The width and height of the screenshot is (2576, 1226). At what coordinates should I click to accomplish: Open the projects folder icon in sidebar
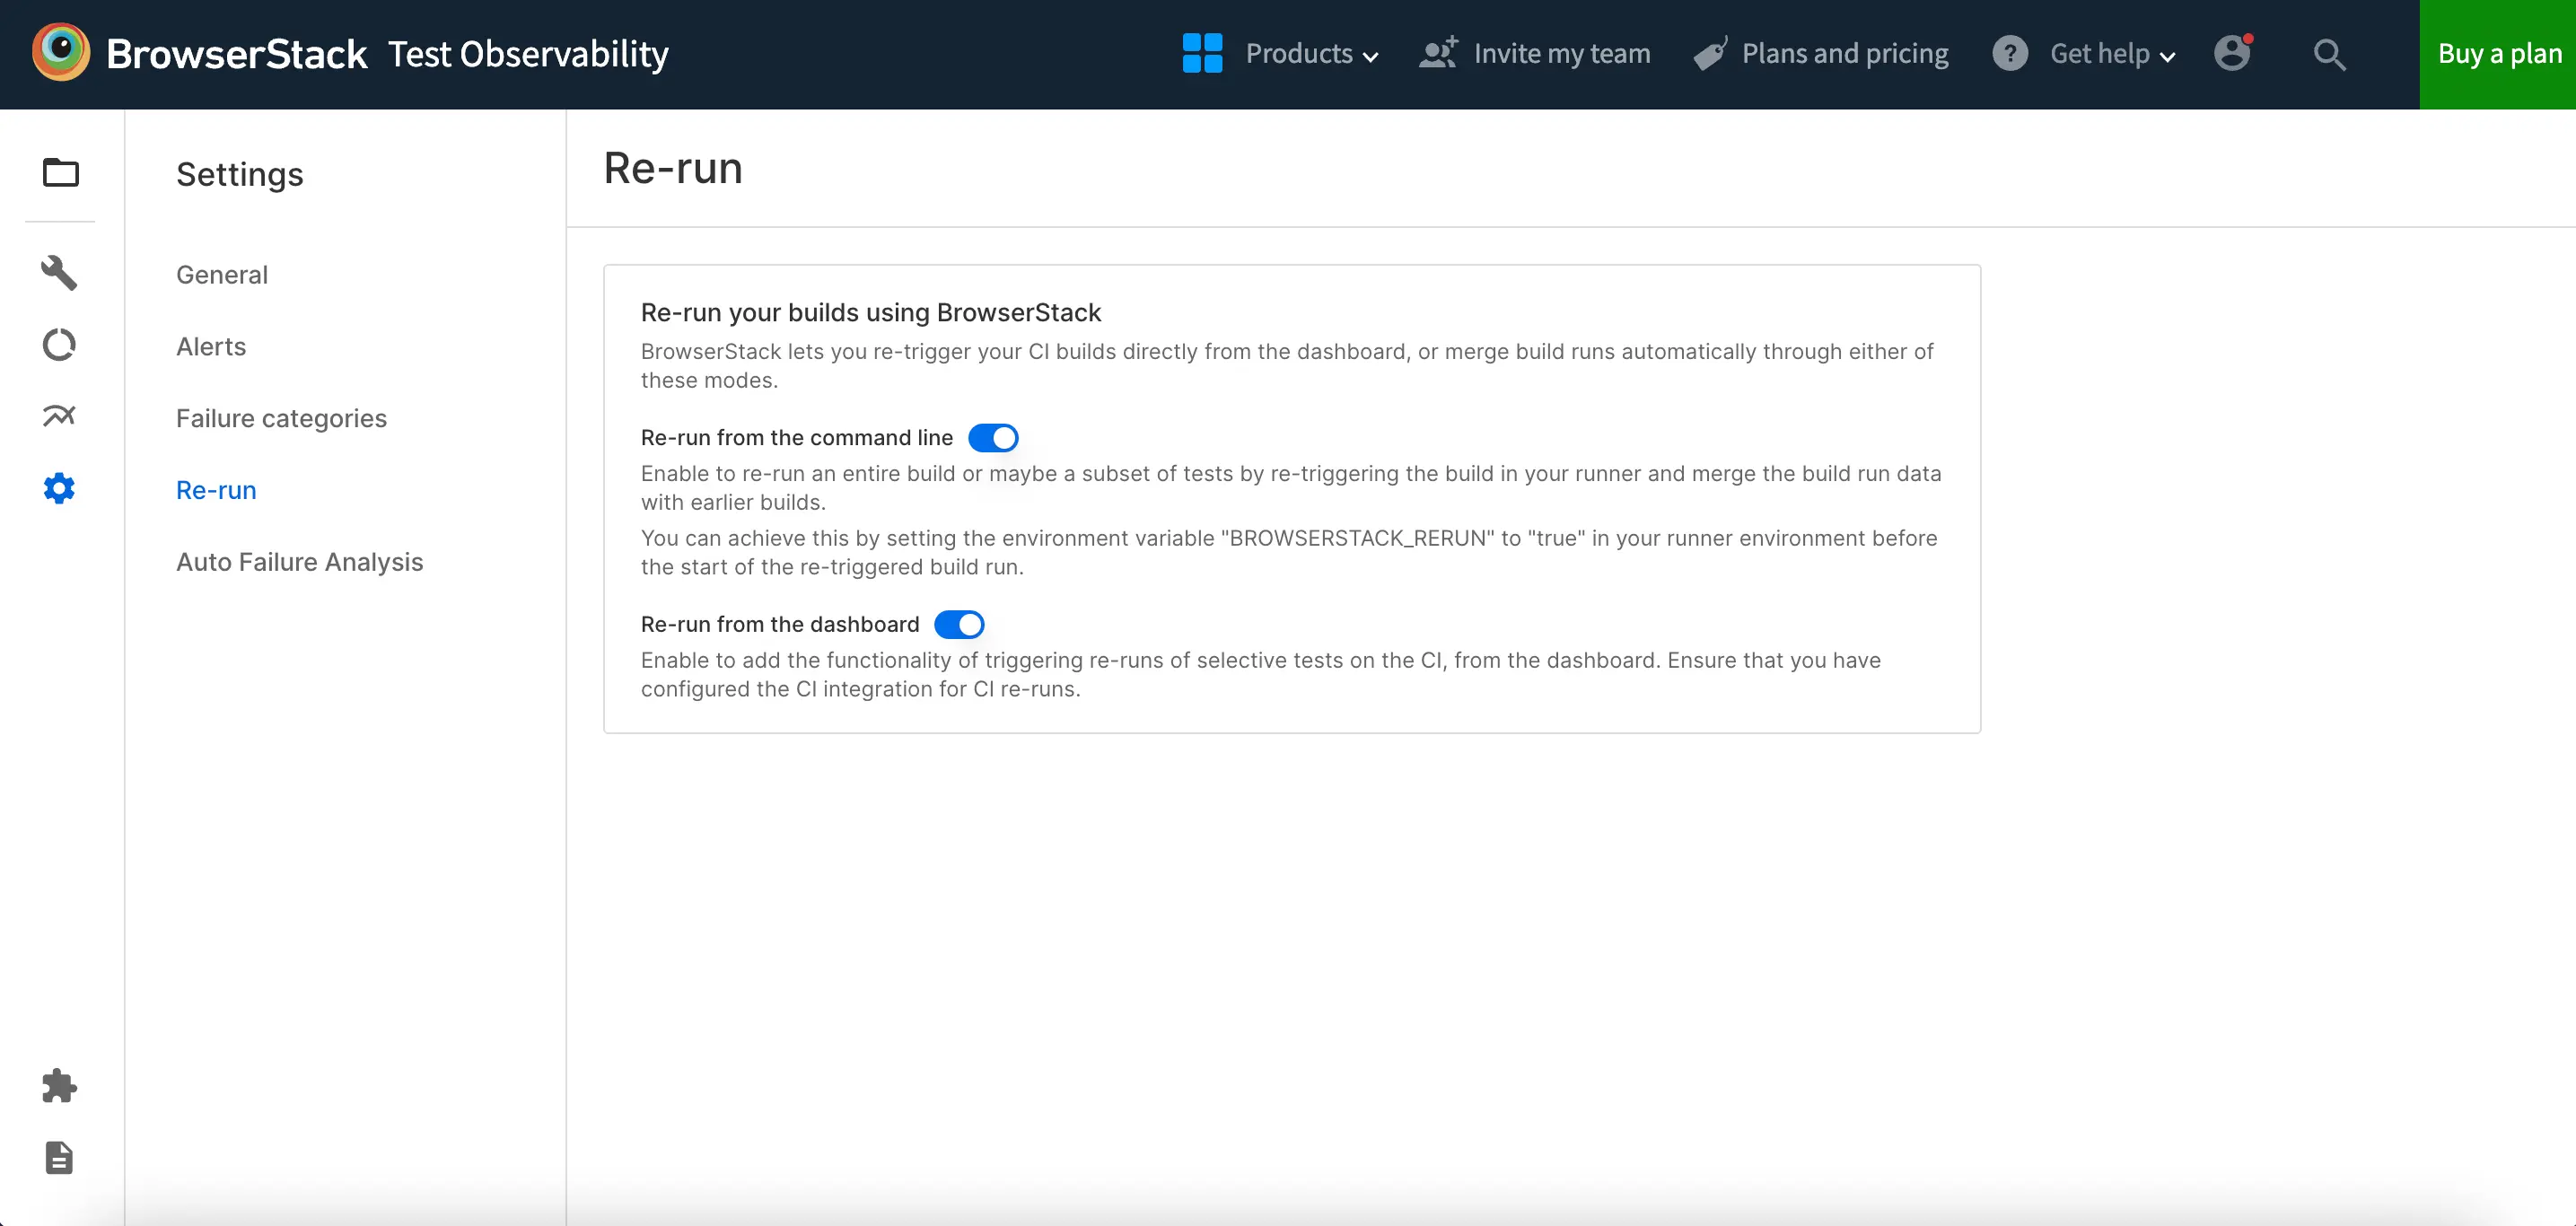pos(60,173)
